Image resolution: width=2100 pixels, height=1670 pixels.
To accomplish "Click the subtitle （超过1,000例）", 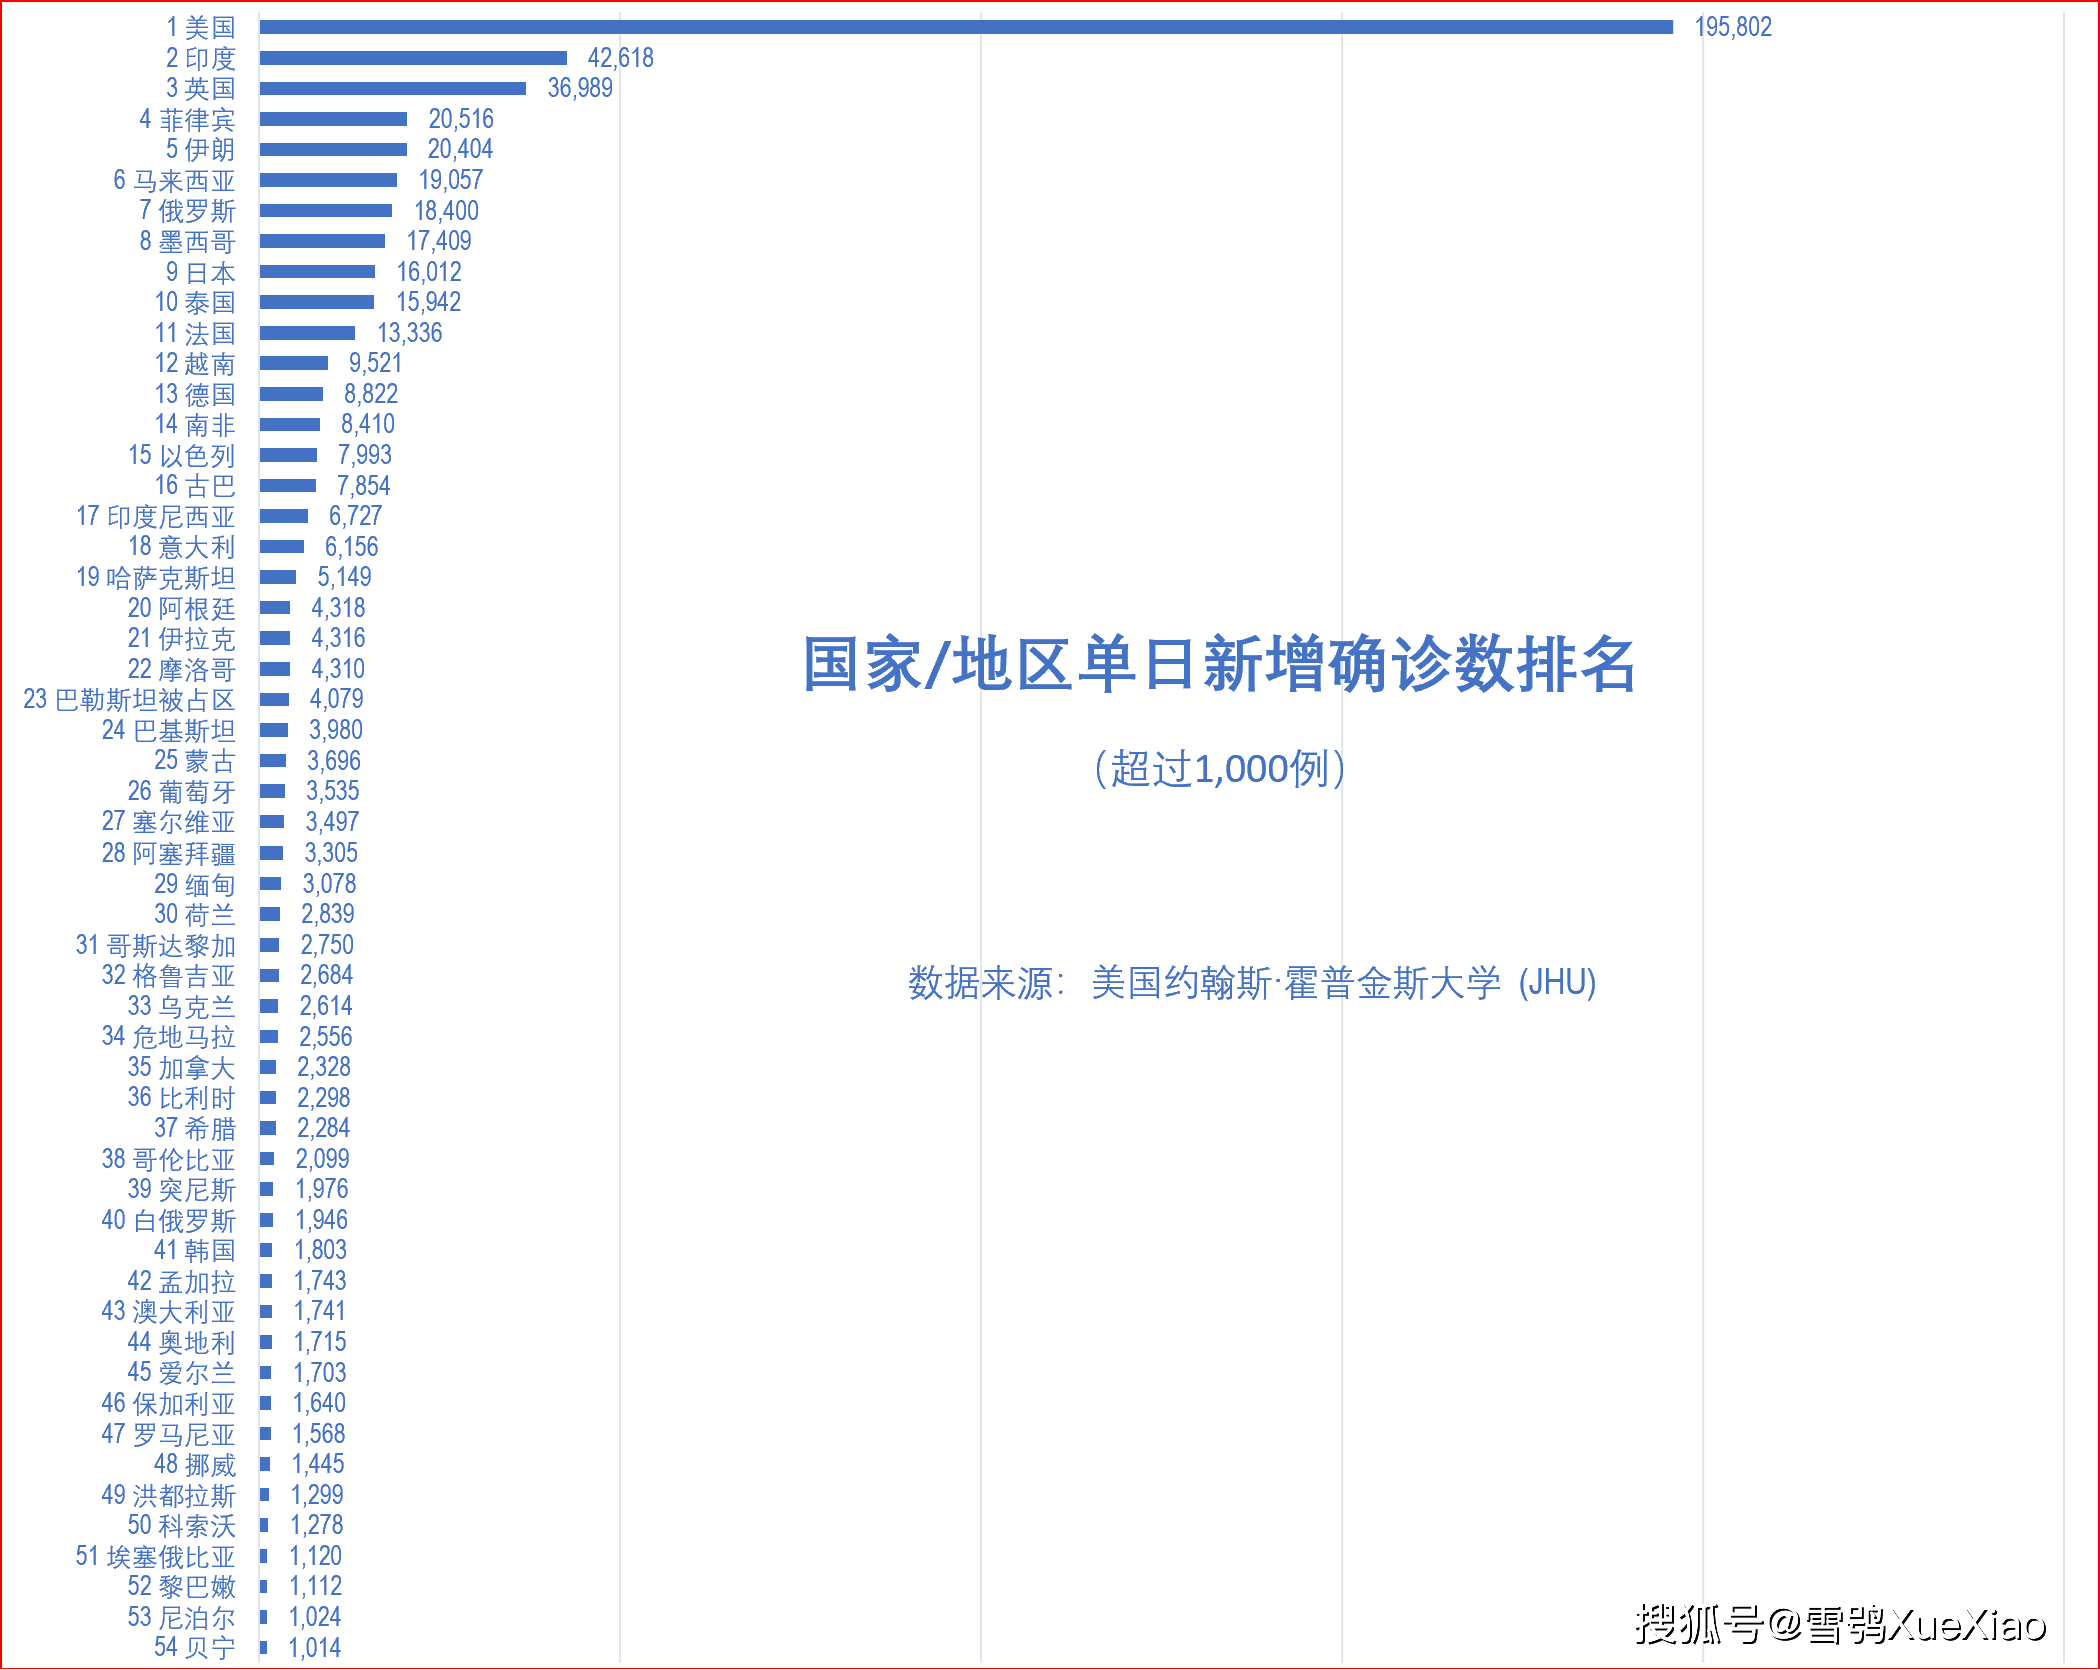I will pos(1219,769).
